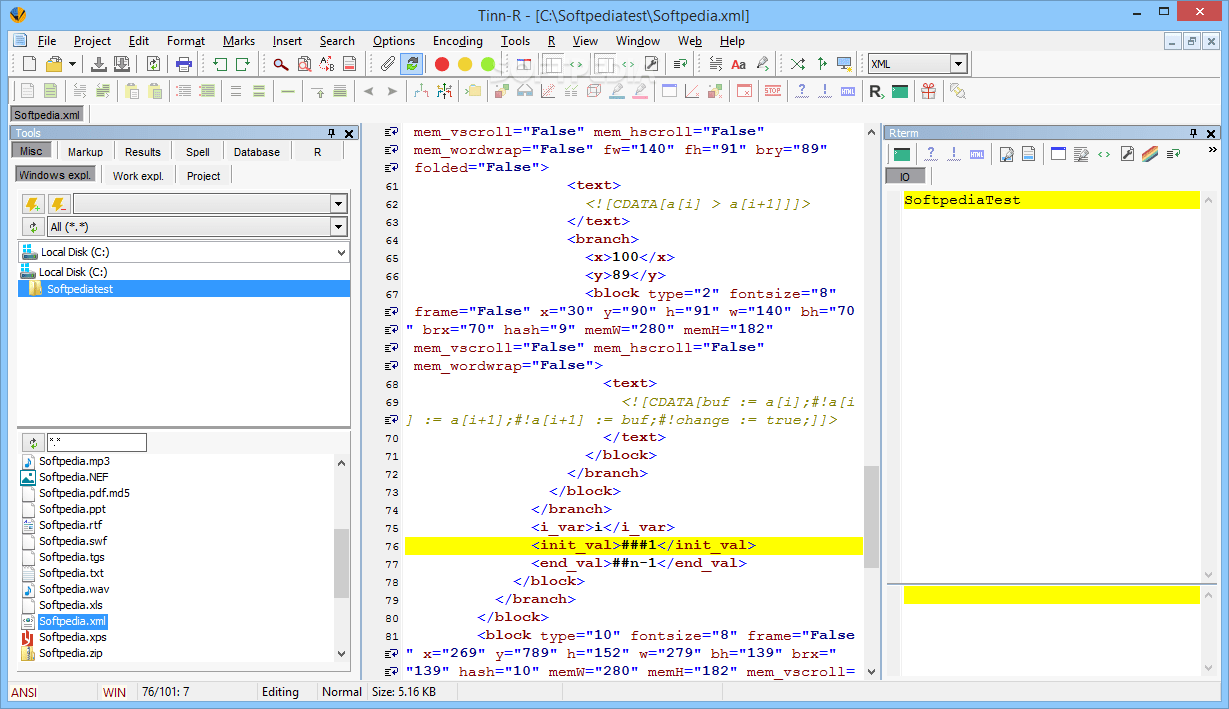Screen dimensions: 1229x709
Task: Click the Save icon with down arrow
Action: 99,64
